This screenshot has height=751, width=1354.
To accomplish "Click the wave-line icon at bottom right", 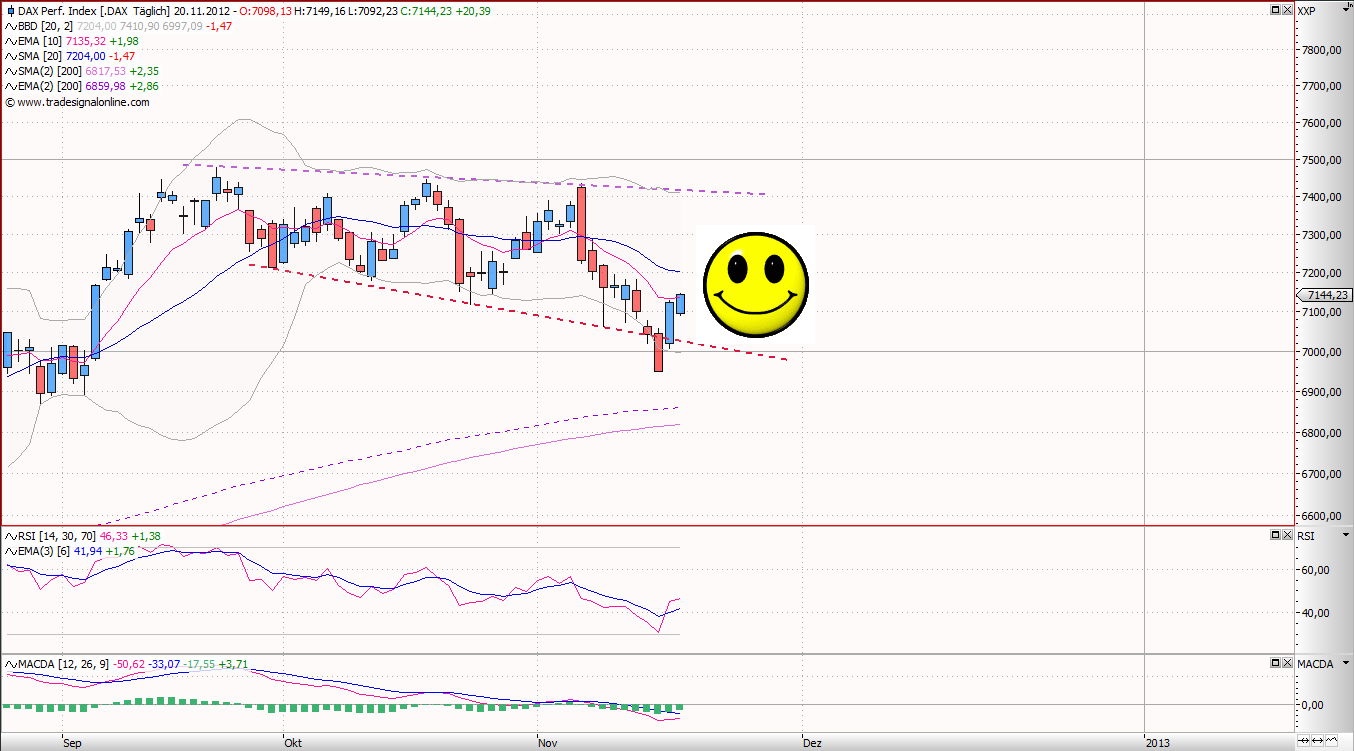I will pyautogui.click(x=1334, y=741).
